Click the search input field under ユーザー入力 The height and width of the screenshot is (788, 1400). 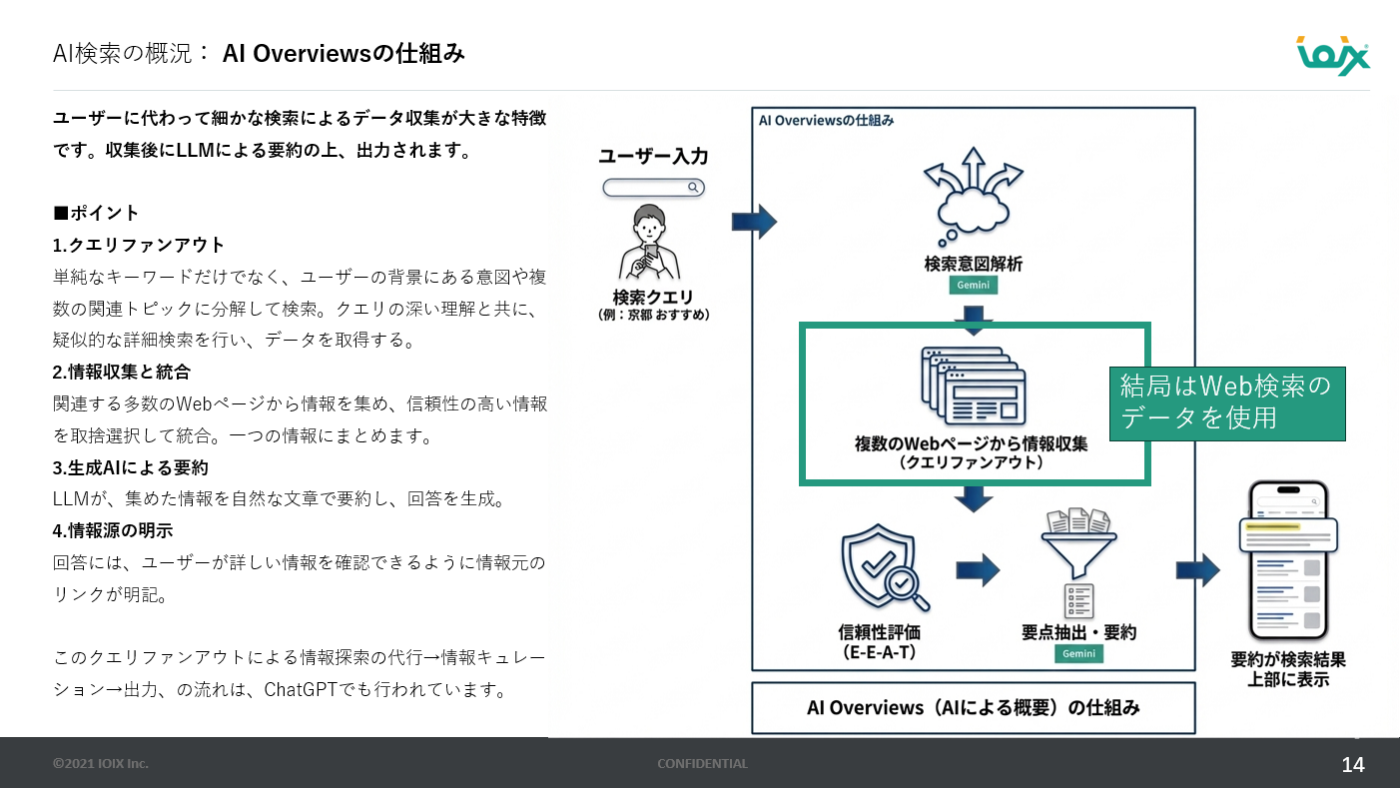pos(653,187)
